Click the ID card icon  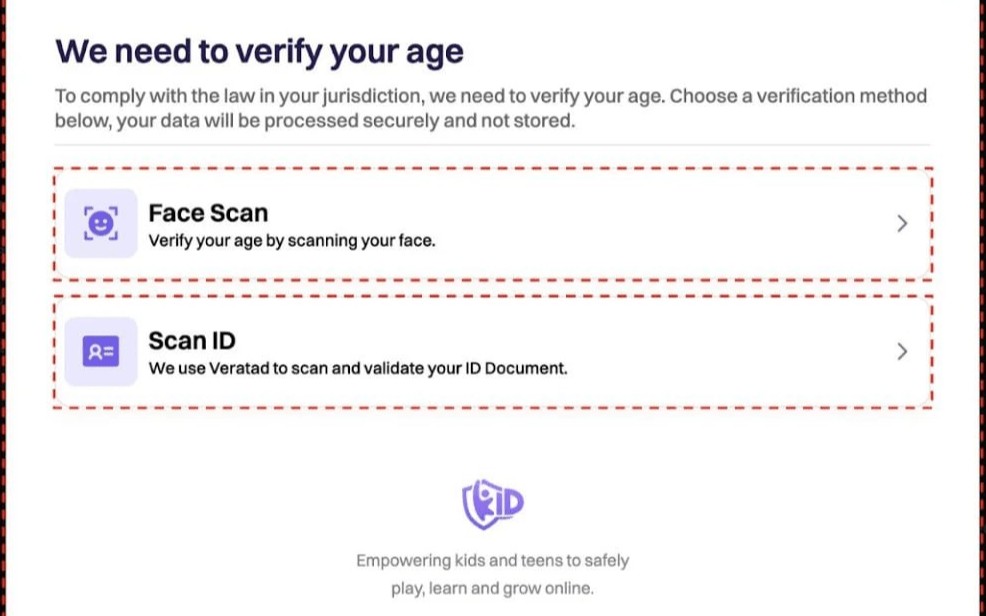(100, 352)
